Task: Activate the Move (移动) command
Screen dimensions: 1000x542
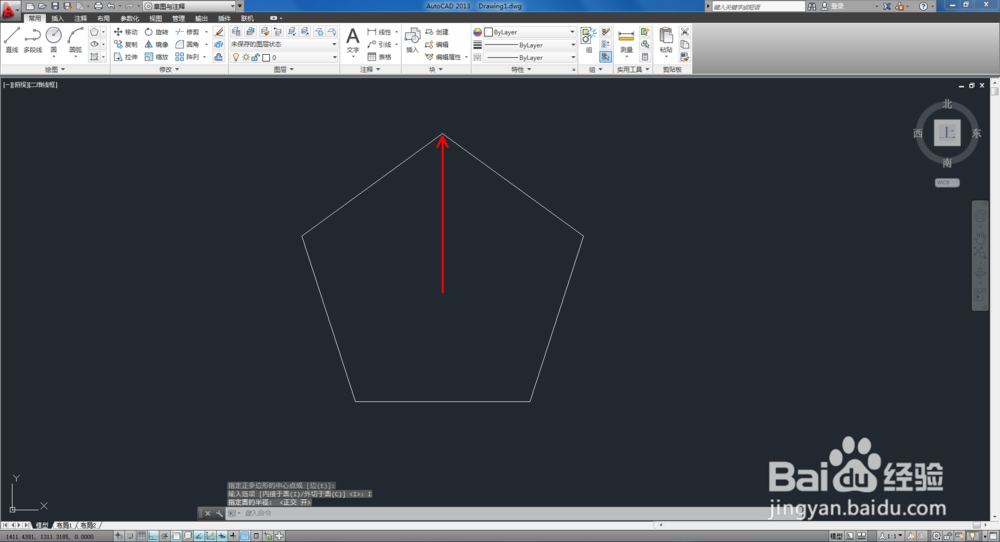Action: click(126, 32)
